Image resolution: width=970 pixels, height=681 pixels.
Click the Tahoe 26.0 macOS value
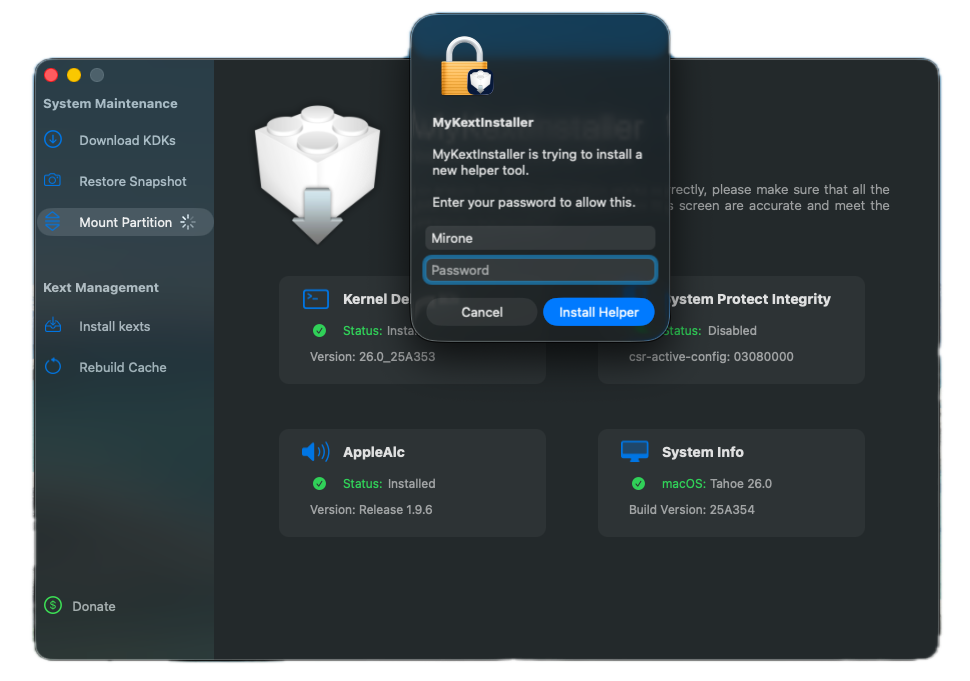741,484
